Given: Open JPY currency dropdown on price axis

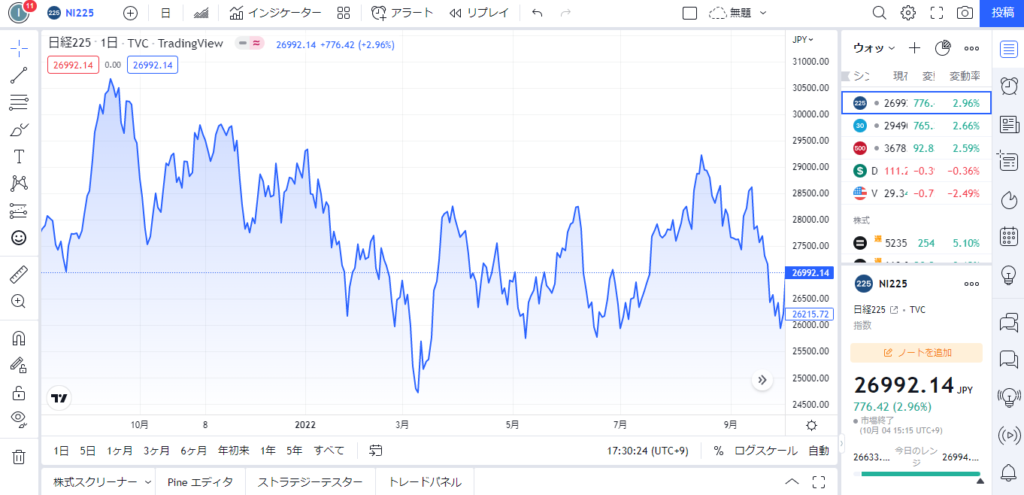Looking at the screenshot, I should pyautogui.click(x=803, y=40).
